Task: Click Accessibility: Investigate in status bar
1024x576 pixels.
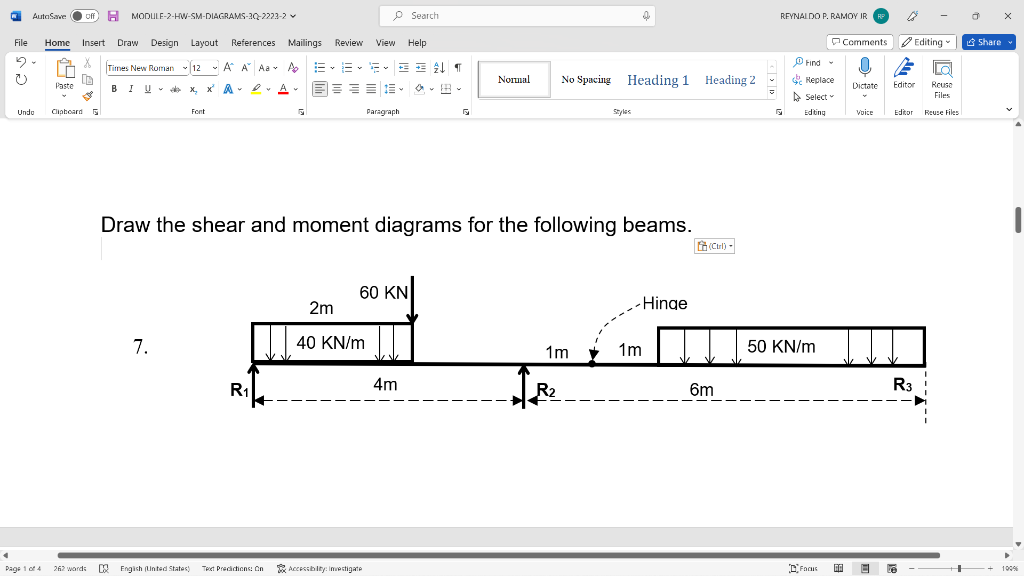Action: [x=319, y=568]
